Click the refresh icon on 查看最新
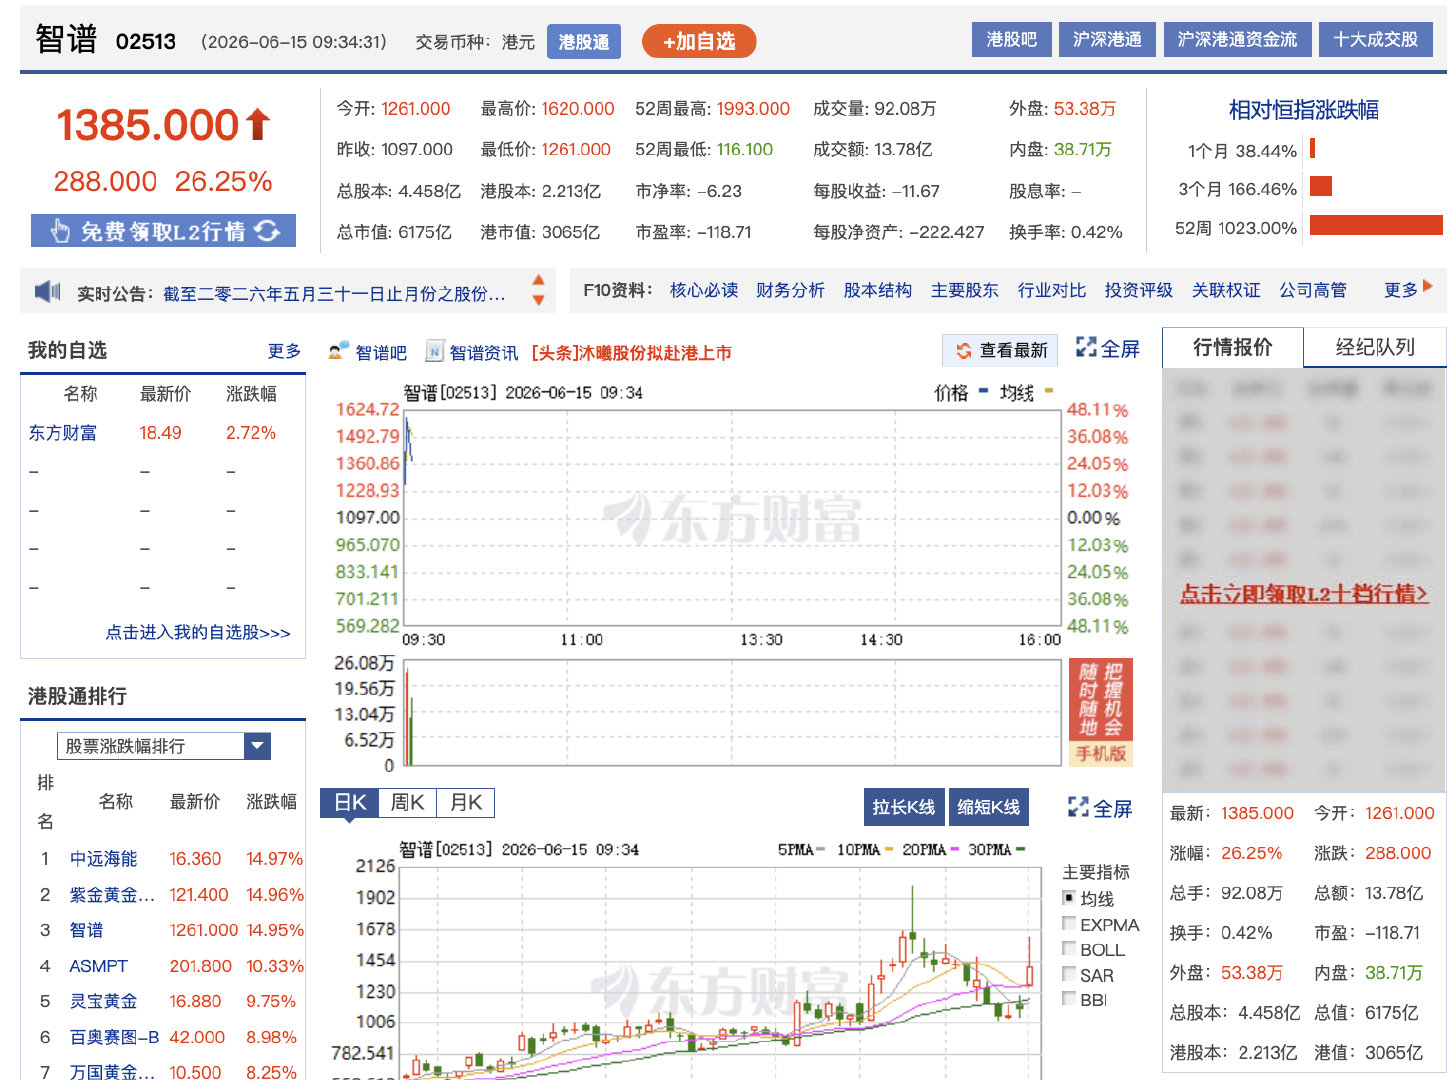The height and width of the screenshot is (1080, 1455). pos(964,350)
